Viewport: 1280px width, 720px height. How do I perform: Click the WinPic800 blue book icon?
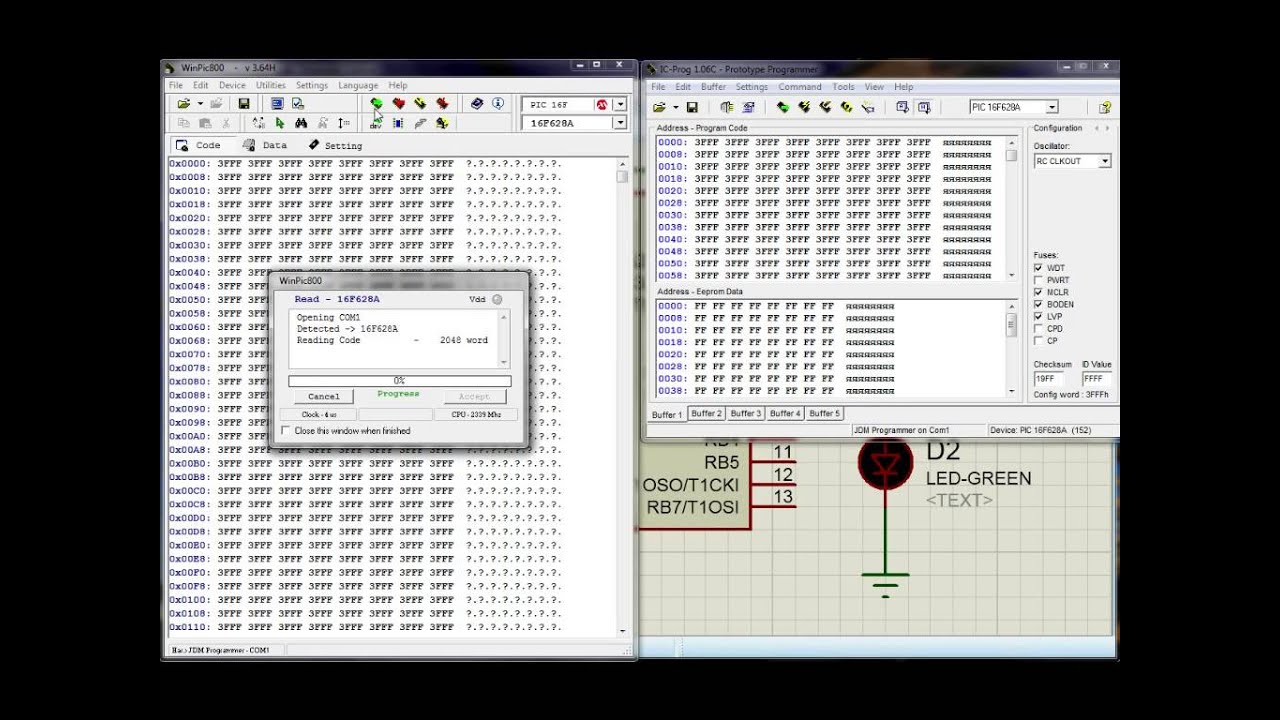point(477,103)
